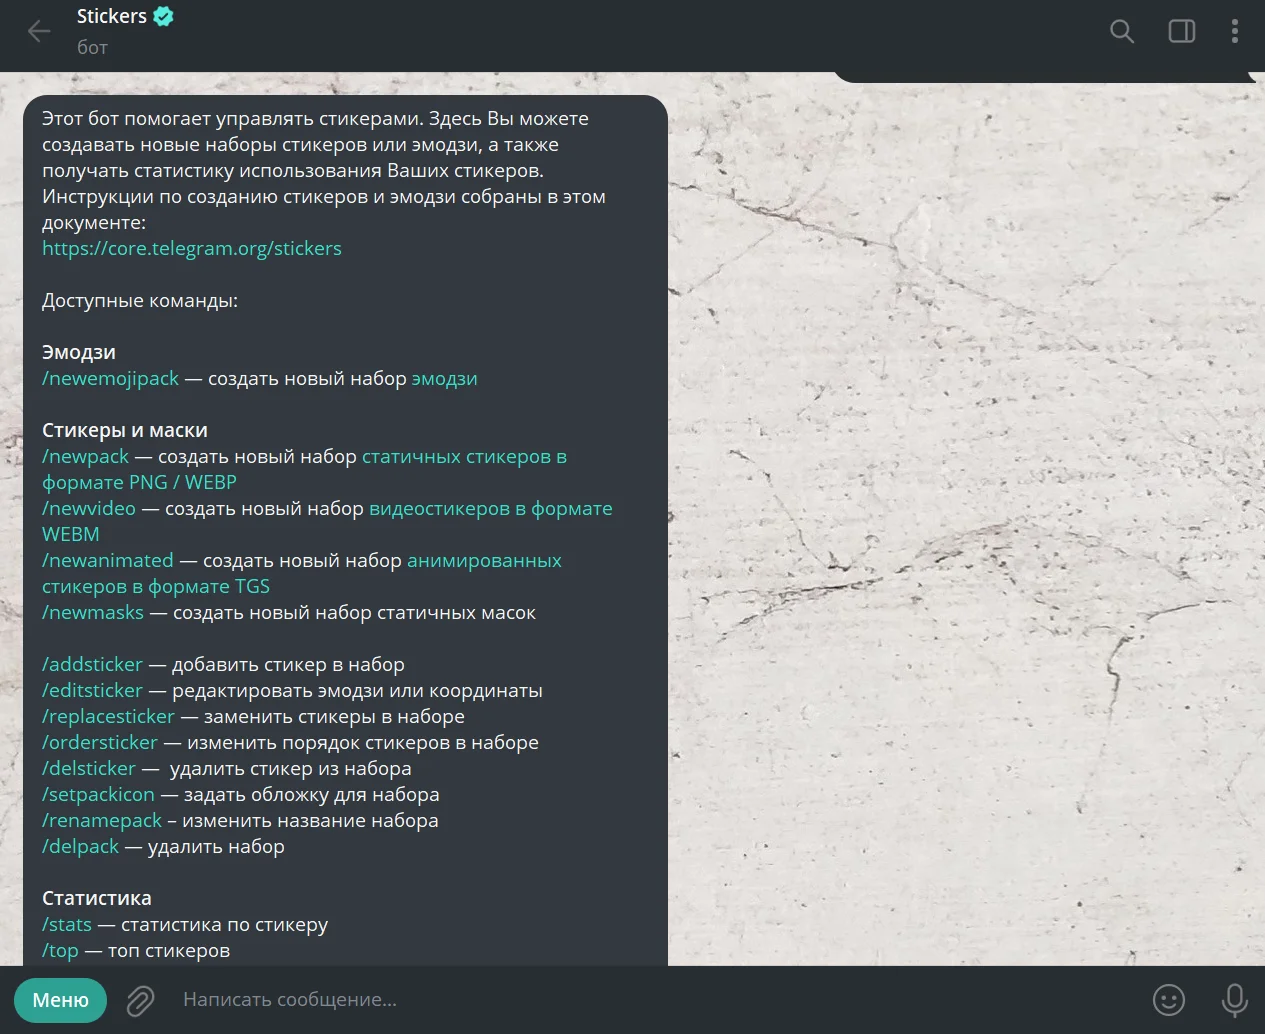Click the /addsticker command
This screenshot has width=1265, height=1034.
pos(92,664)
